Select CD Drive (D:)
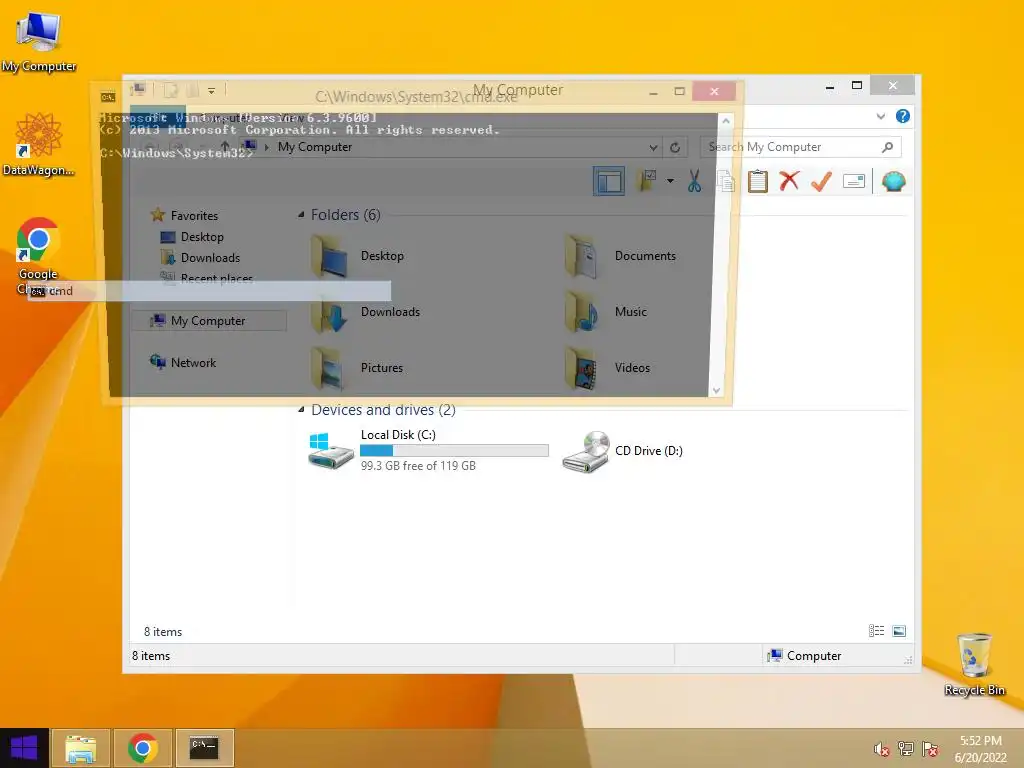 (622, 451)
